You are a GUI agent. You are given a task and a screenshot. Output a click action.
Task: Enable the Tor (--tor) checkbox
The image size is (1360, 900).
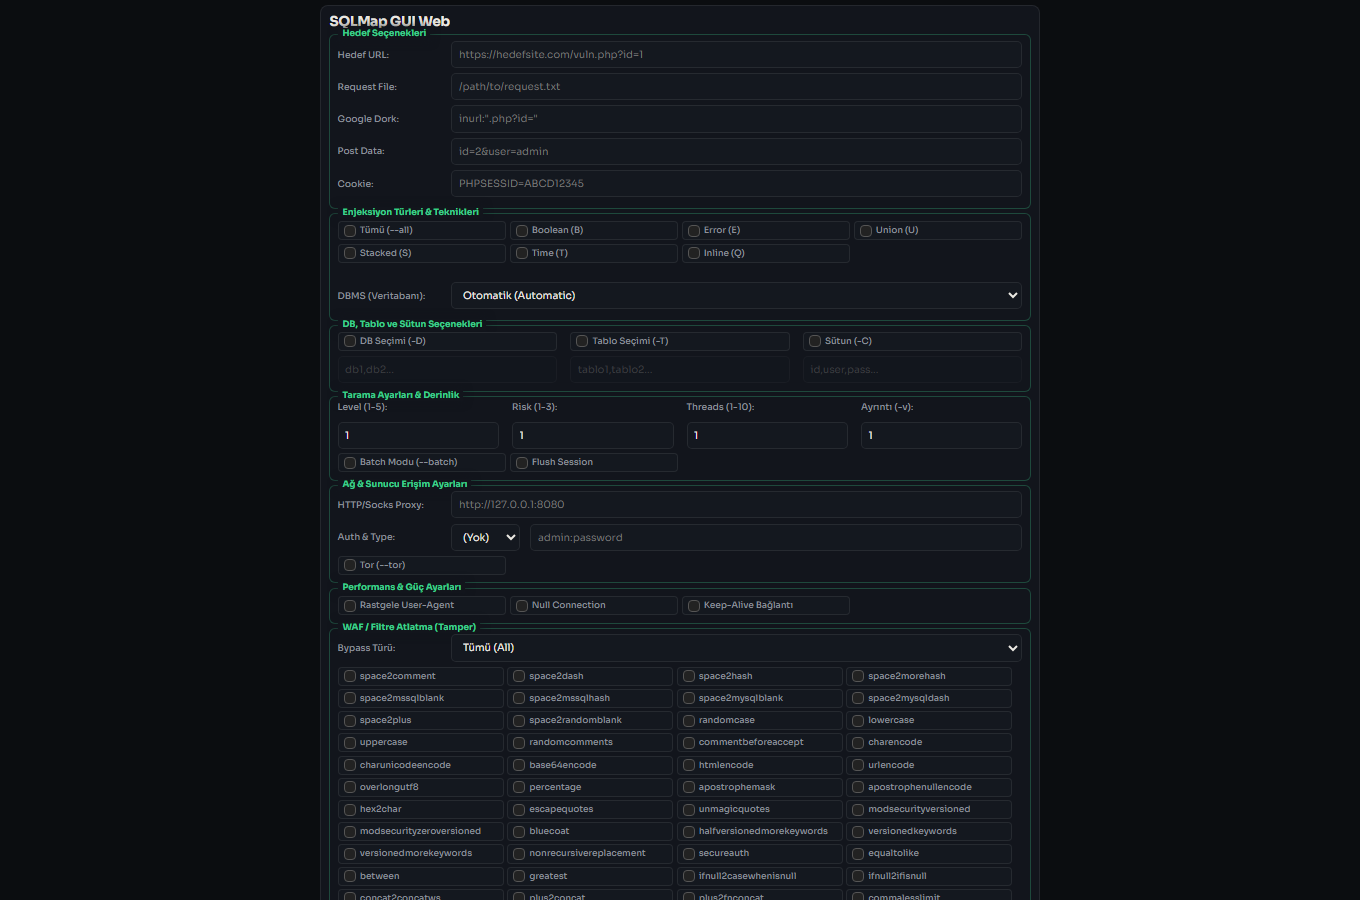[x=350, y=566]
